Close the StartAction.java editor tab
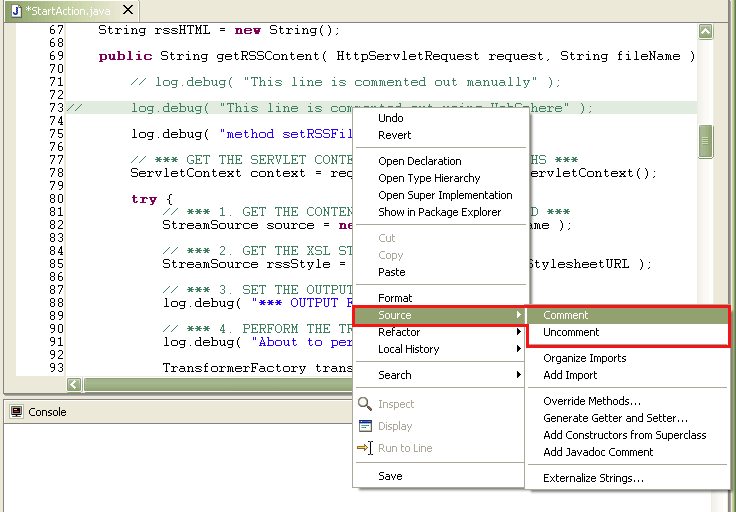736x512 pixels. click(x=128, y=9)
